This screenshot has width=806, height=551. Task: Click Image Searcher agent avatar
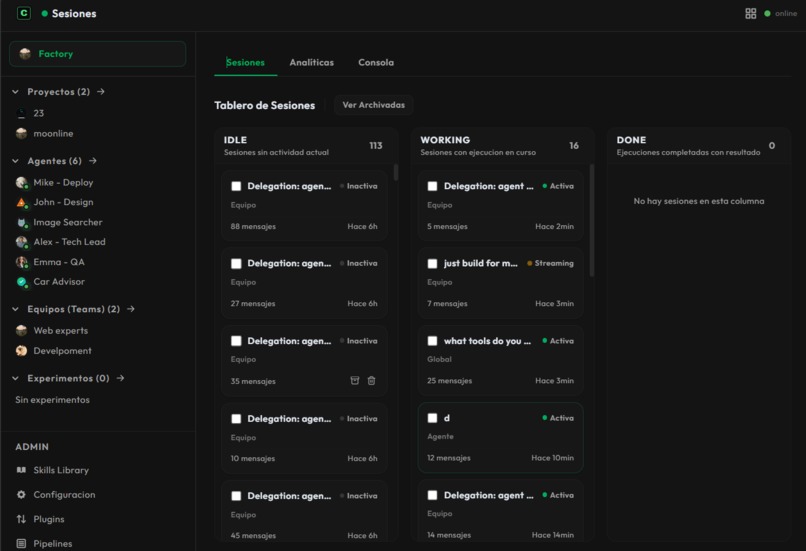click(x=22, y=223)
